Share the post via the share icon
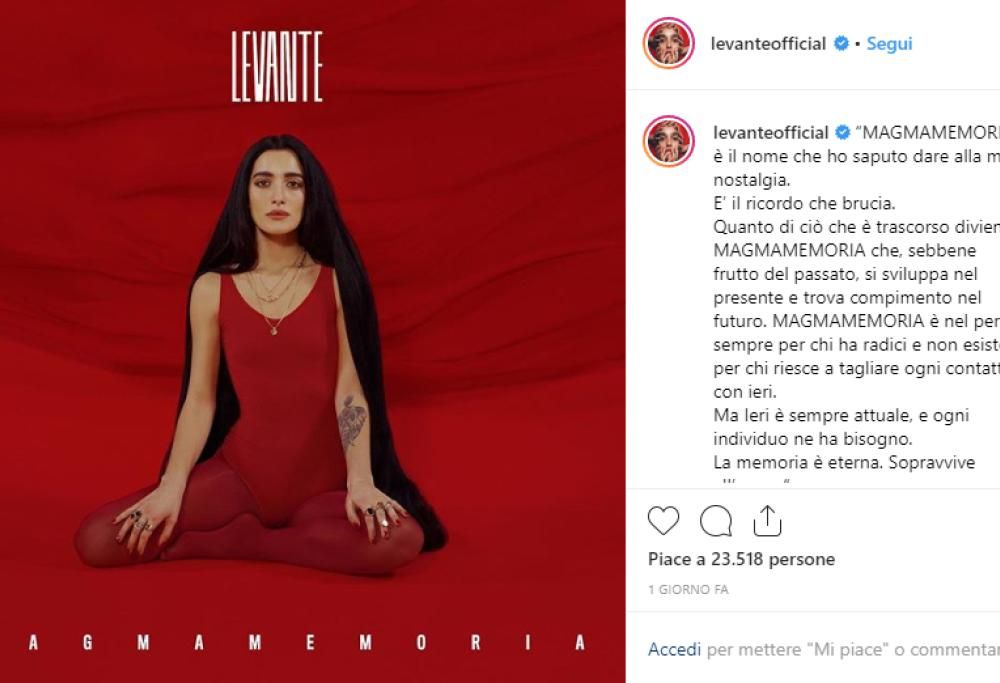 tap(767, 520)
